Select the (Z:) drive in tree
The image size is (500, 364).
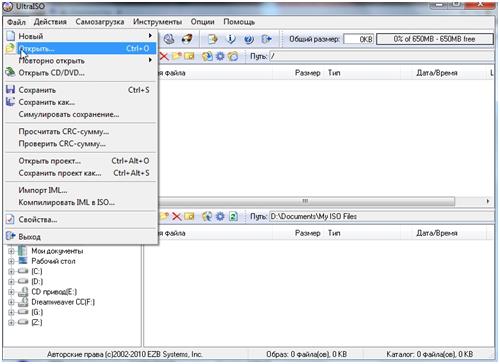click(x=37, y=322)
